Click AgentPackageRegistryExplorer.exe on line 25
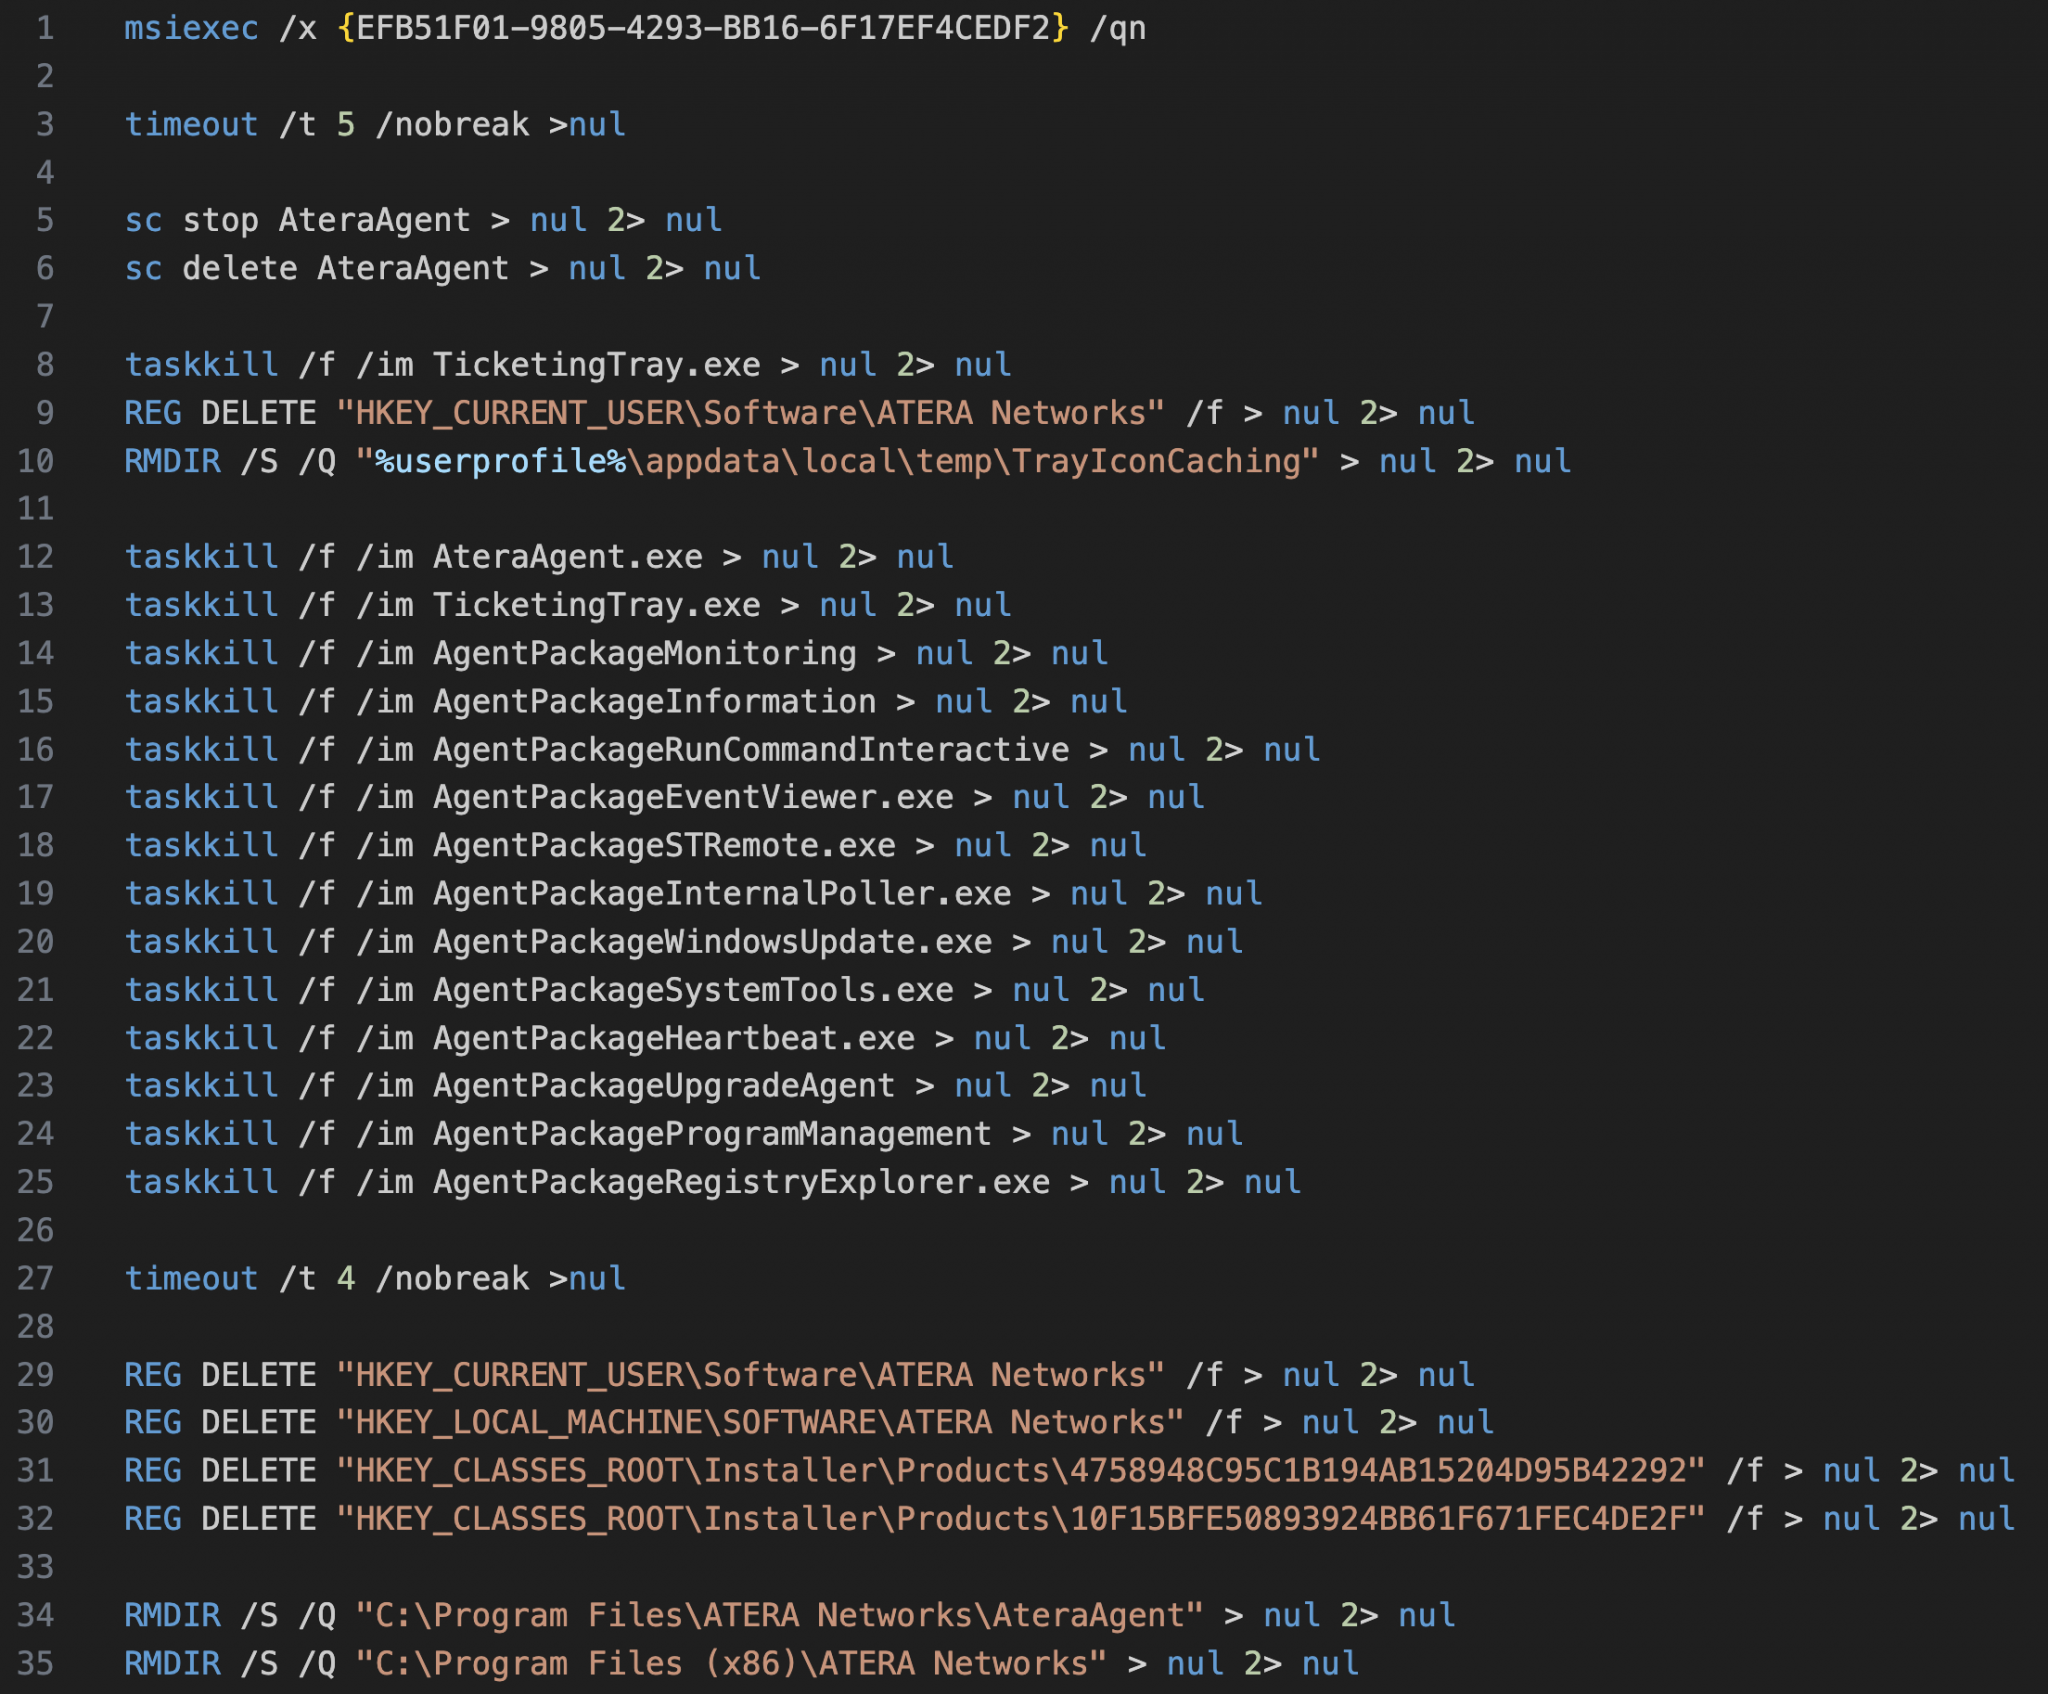 tap(740, 1183)
